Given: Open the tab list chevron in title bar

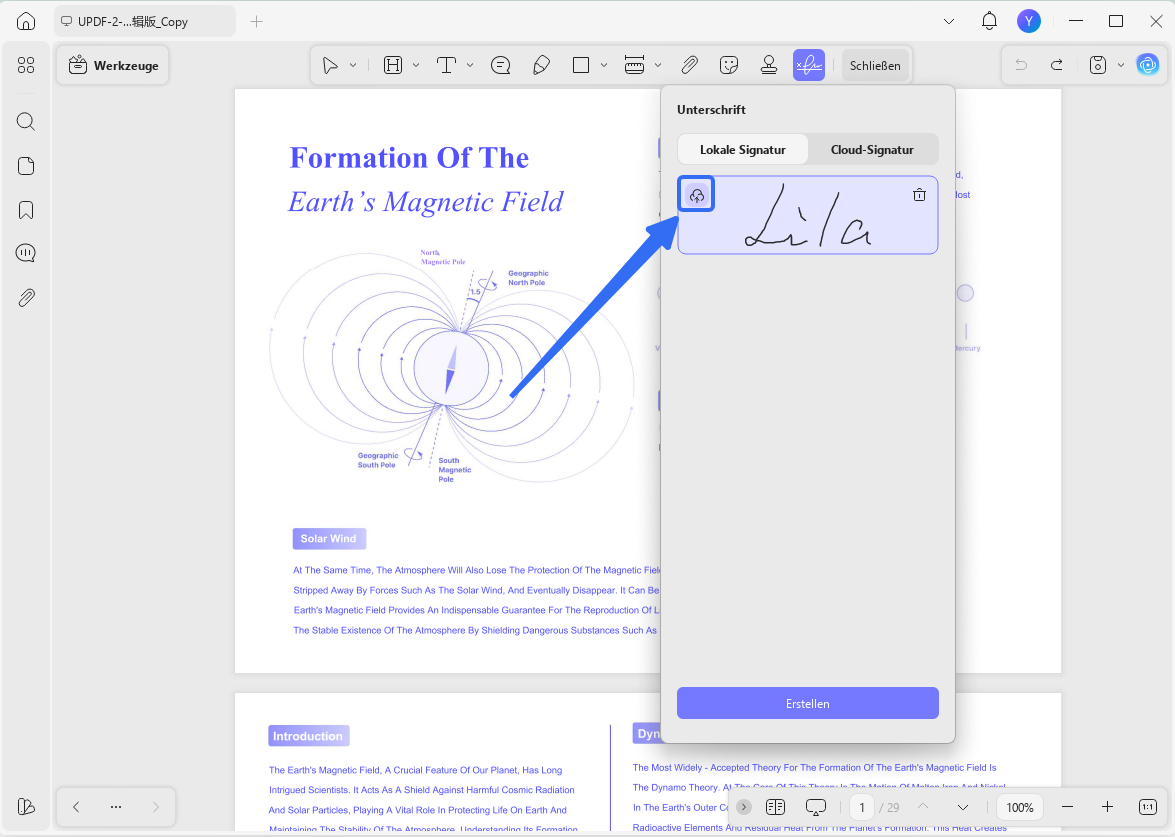Looking at the screenshot, I should (x=949, y=21).
